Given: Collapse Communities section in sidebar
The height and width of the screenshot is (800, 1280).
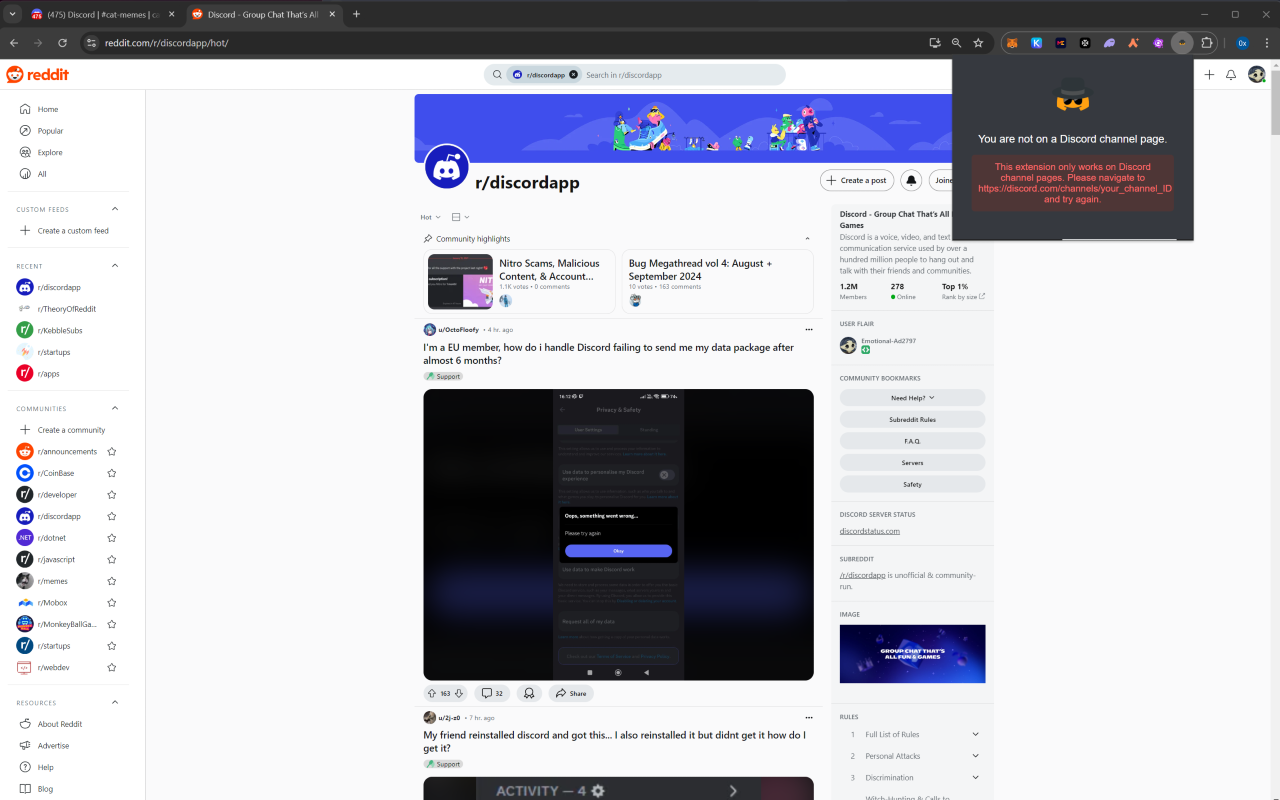Looking at the screenshot, I should (x=115, y=408).
